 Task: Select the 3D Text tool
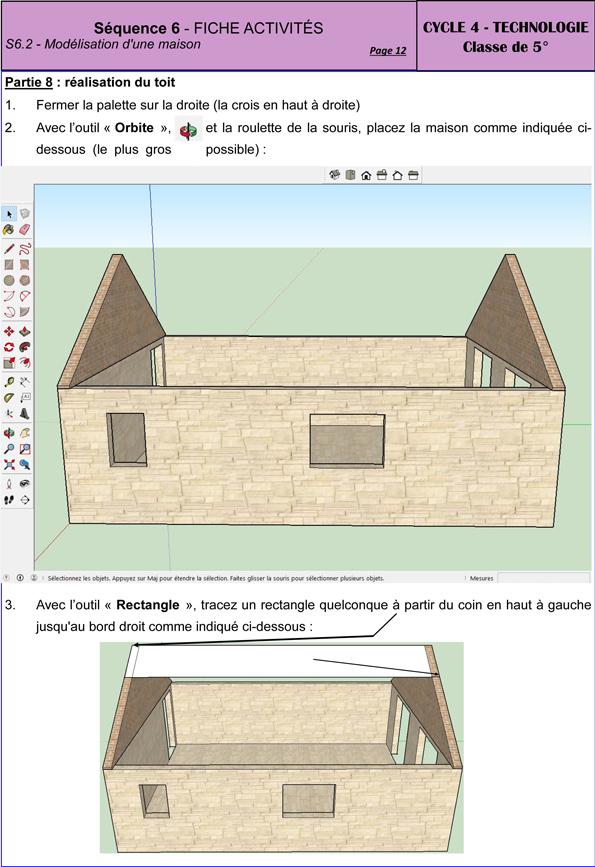click(24, 414)
